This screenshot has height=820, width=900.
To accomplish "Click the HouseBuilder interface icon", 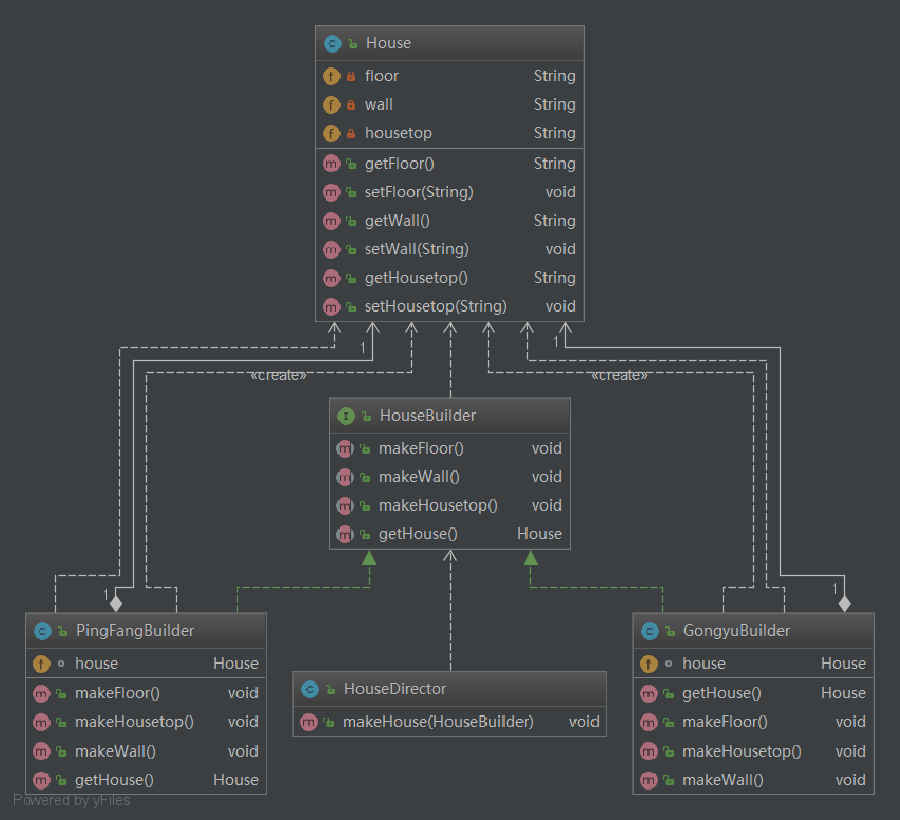I will coord(346,415).
